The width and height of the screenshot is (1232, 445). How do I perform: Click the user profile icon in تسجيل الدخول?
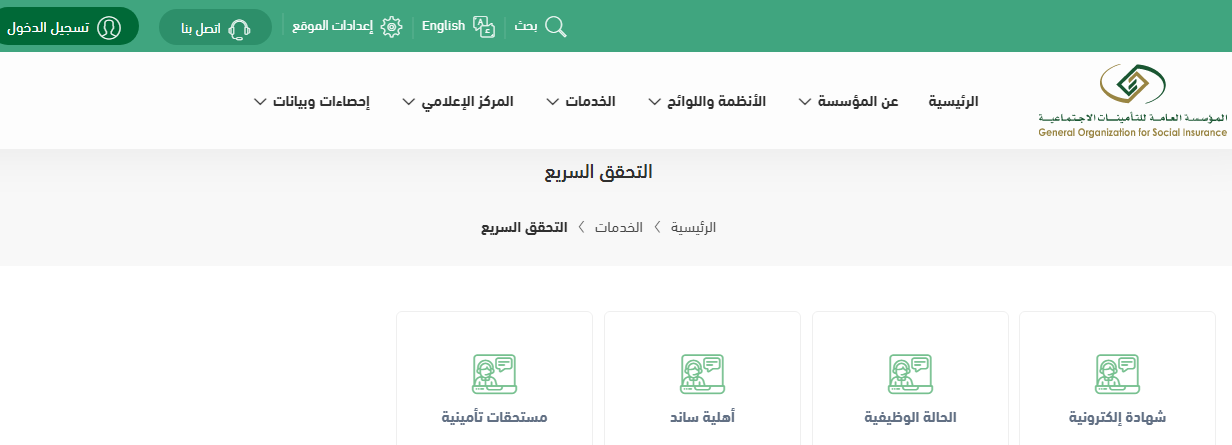pyautogui.click(x=109, y=27)
